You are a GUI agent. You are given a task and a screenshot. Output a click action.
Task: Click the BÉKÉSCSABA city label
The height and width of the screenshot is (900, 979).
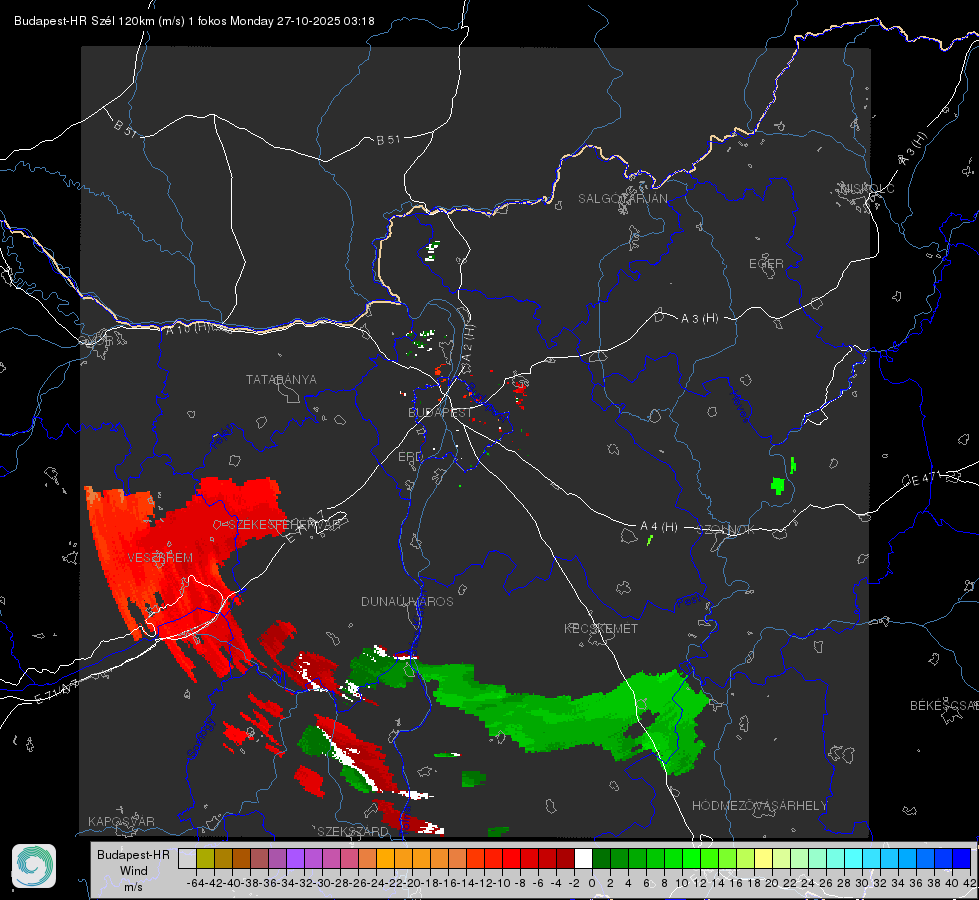pos(944,706)
